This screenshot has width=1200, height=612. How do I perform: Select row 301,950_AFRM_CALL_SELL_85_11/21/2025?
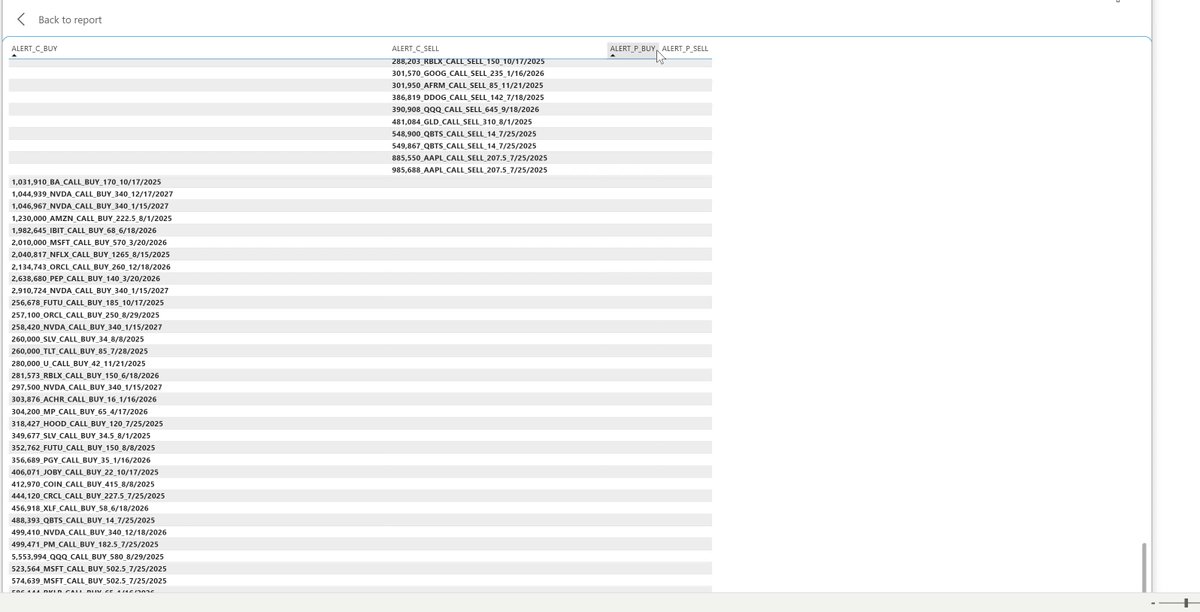pyautogui.click(x=360, y=85)
